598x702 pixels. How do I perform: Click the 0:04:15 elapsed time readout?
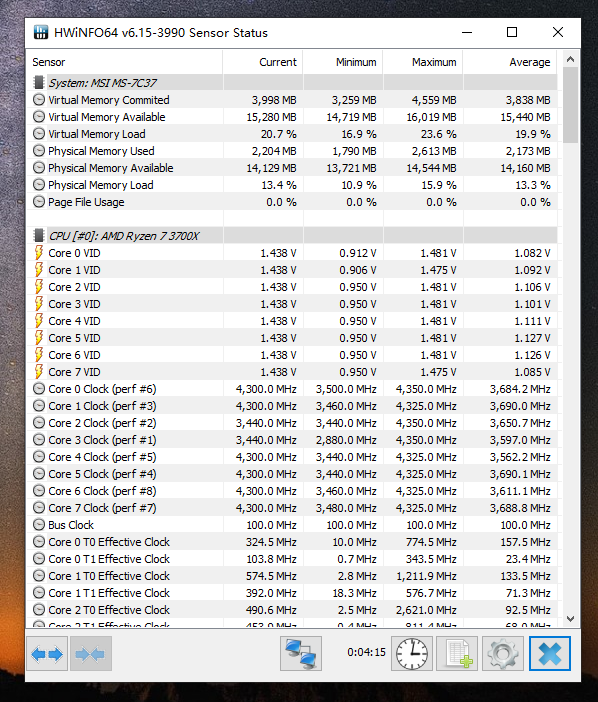(366, 652)
